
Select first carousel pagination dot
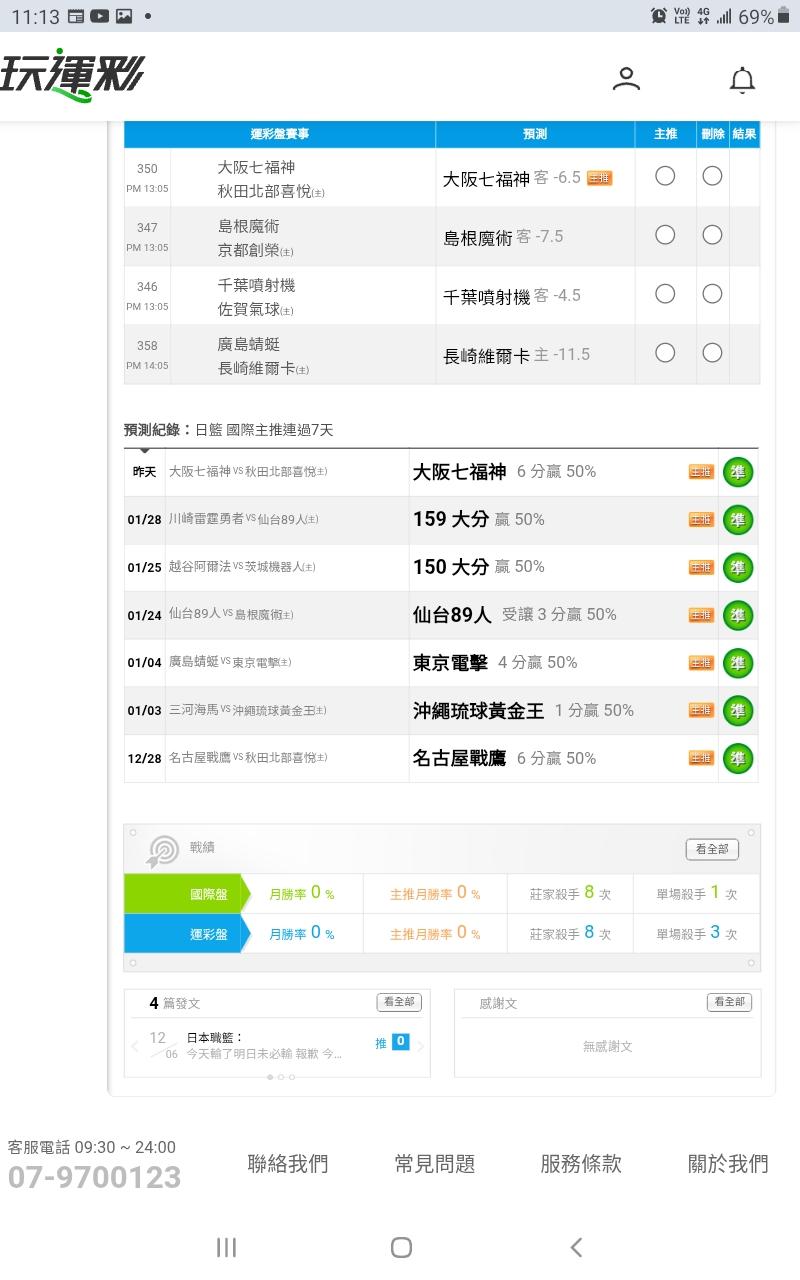click(x=269, y=1077)
